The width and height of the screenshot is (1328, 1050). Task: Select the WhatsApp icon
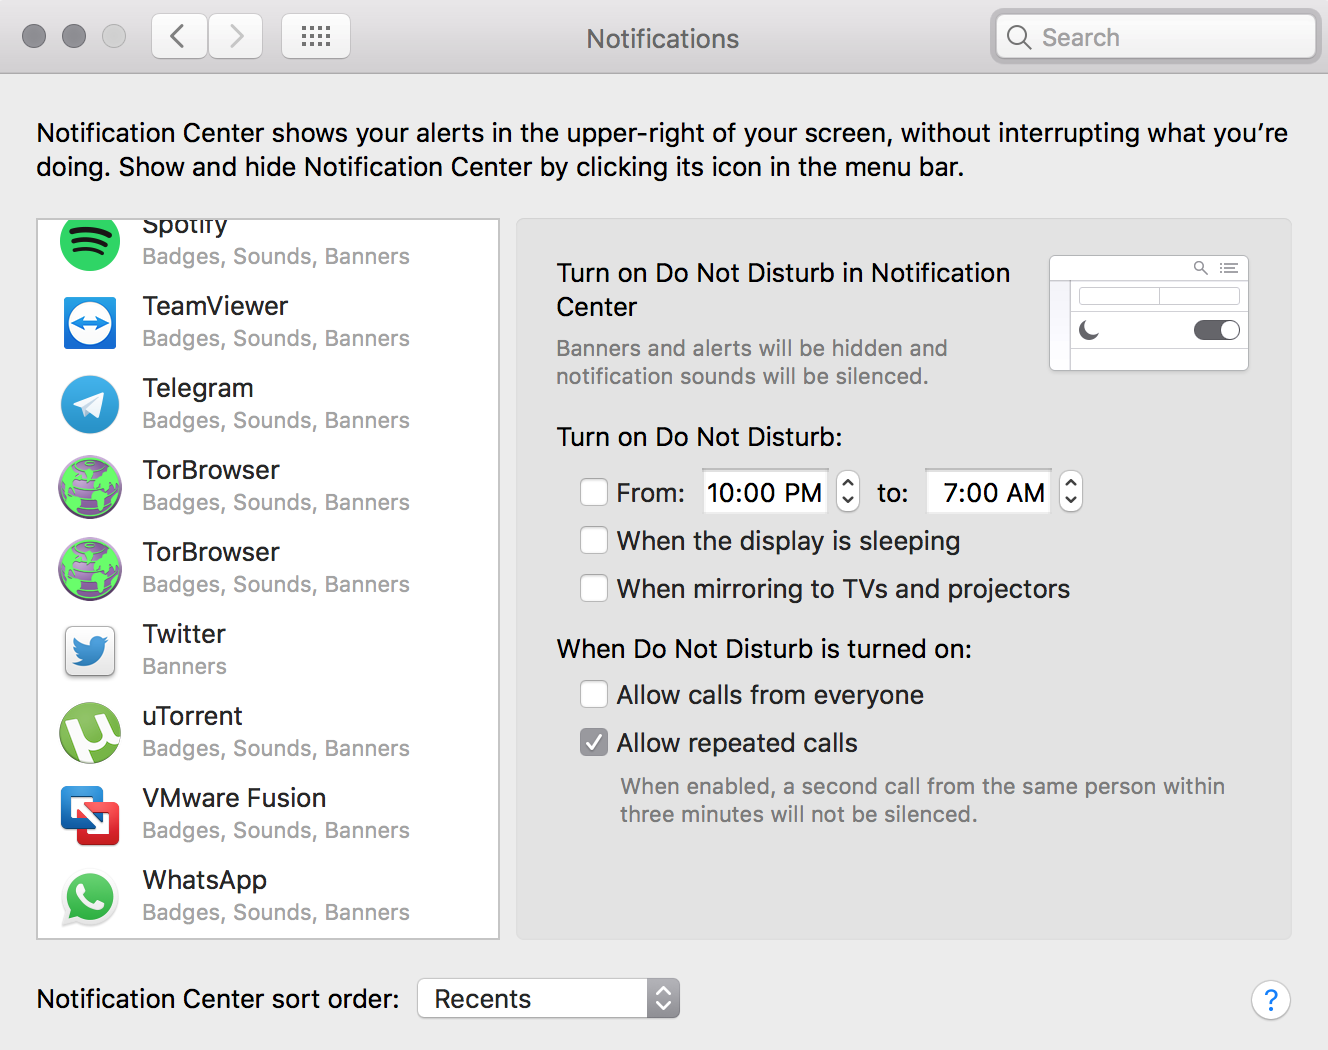[x=90, y=897]
